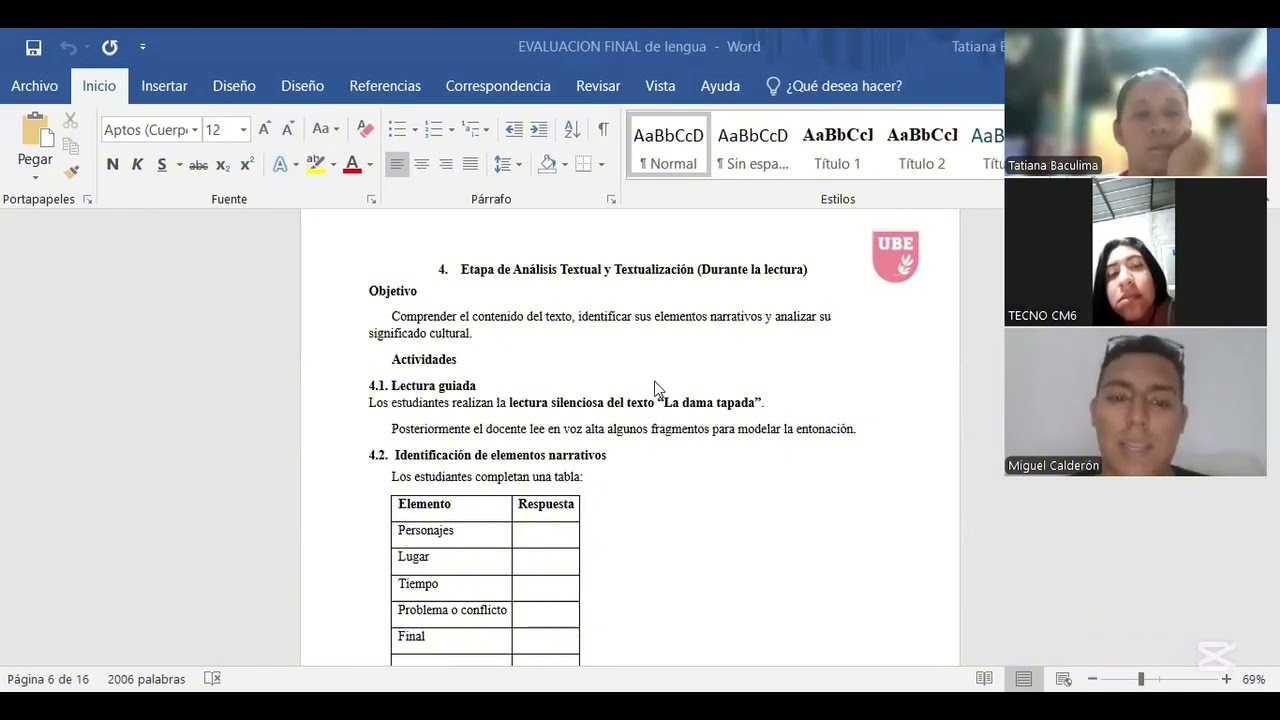Open the Fuente dialog launcher
The height and width of the screenshot is (720, 1280).
click(372, 200)
